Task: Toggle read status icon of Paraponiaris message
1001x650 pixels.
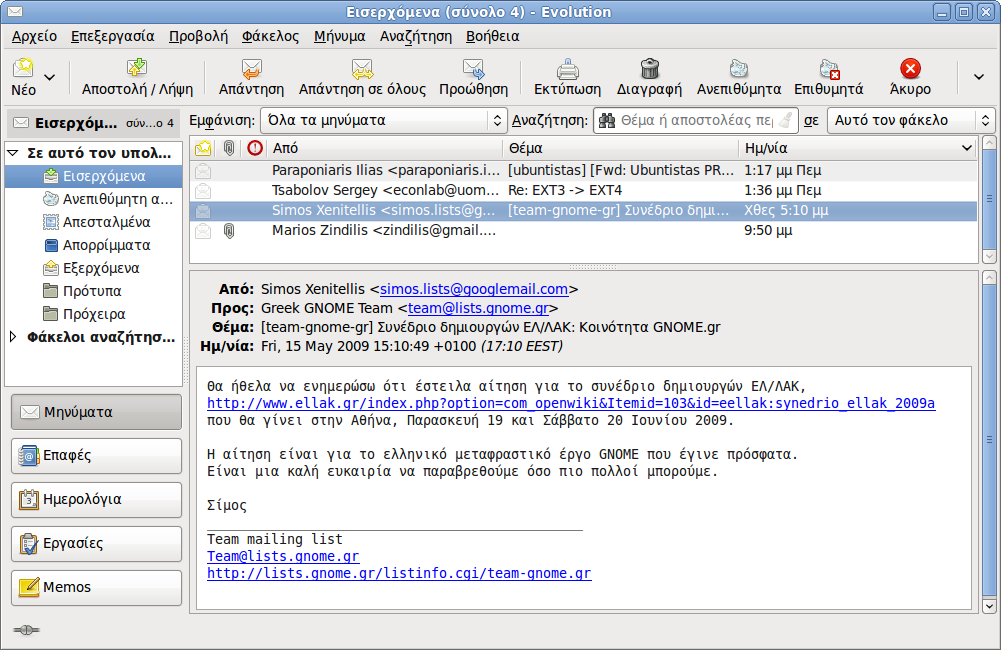Action: tap(203, 170)
